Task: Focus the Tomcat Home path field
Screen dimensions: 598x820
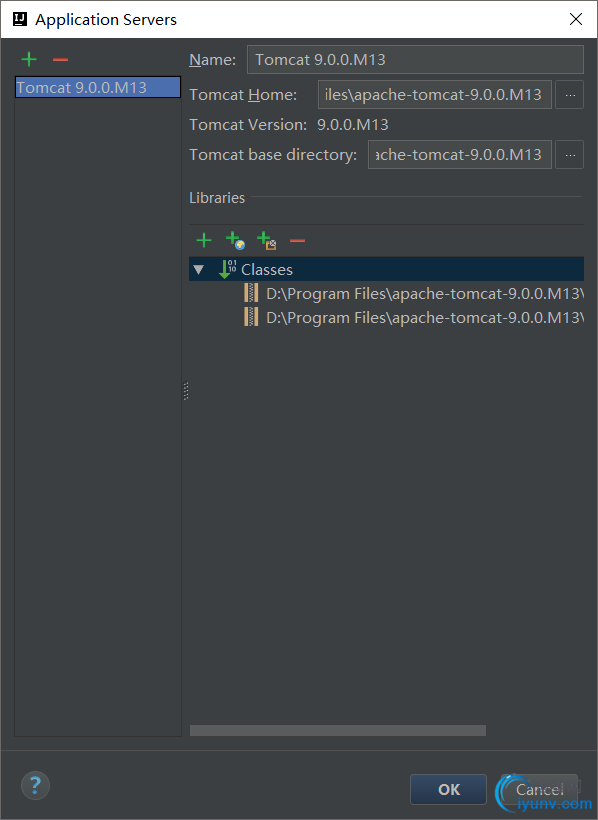Action: 435,95
